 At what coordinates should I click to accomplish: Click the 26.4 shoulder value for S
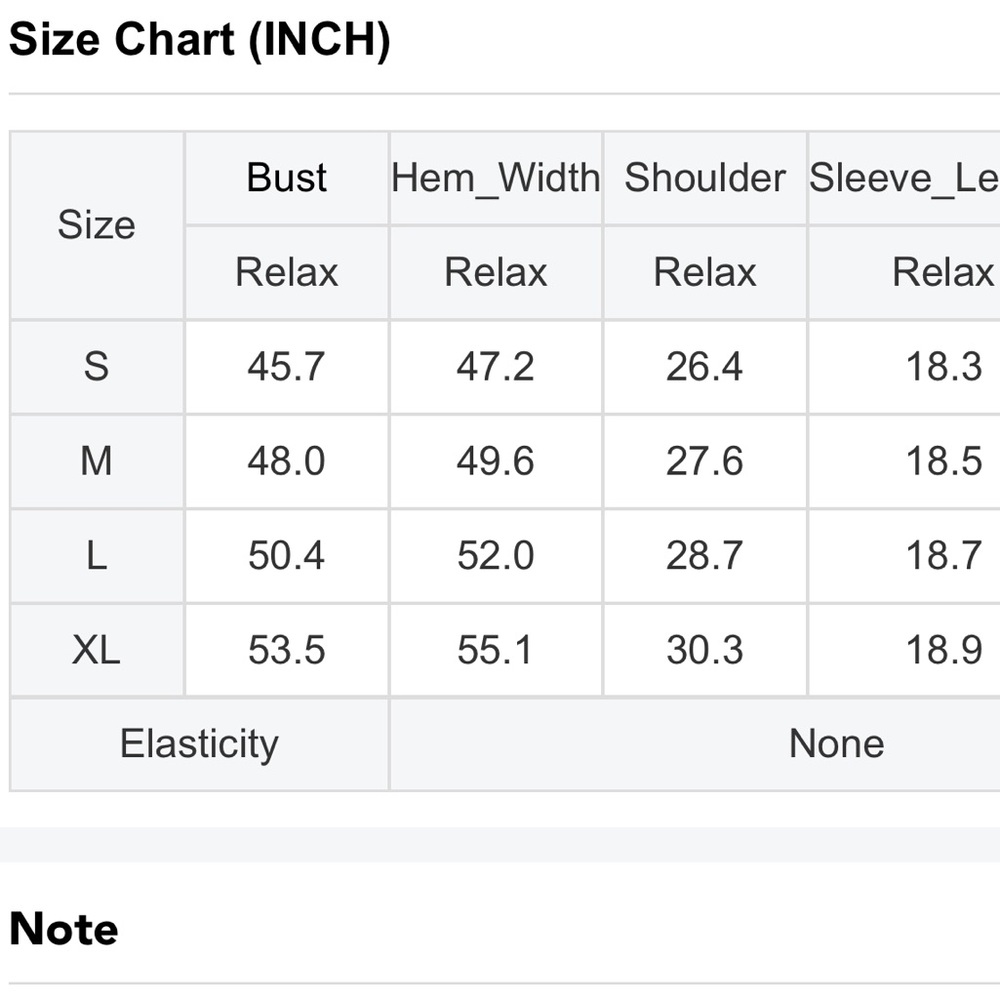point(705,367)
